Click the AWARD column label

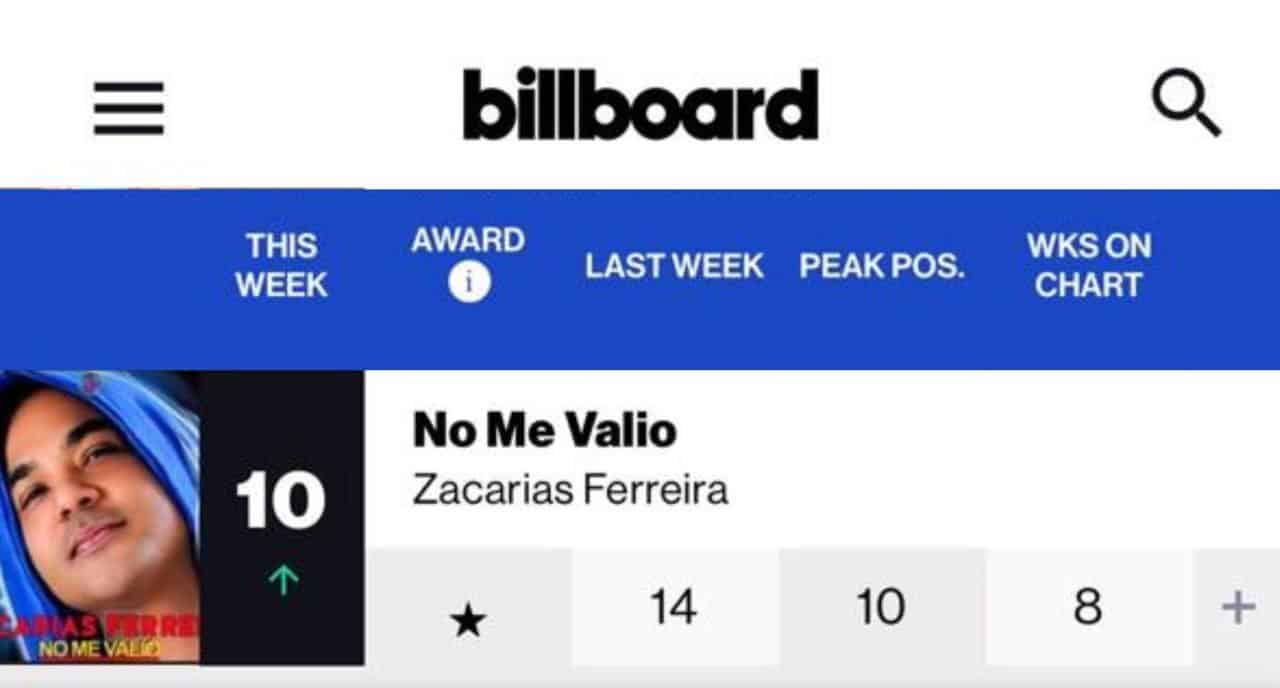pos(468,240)
